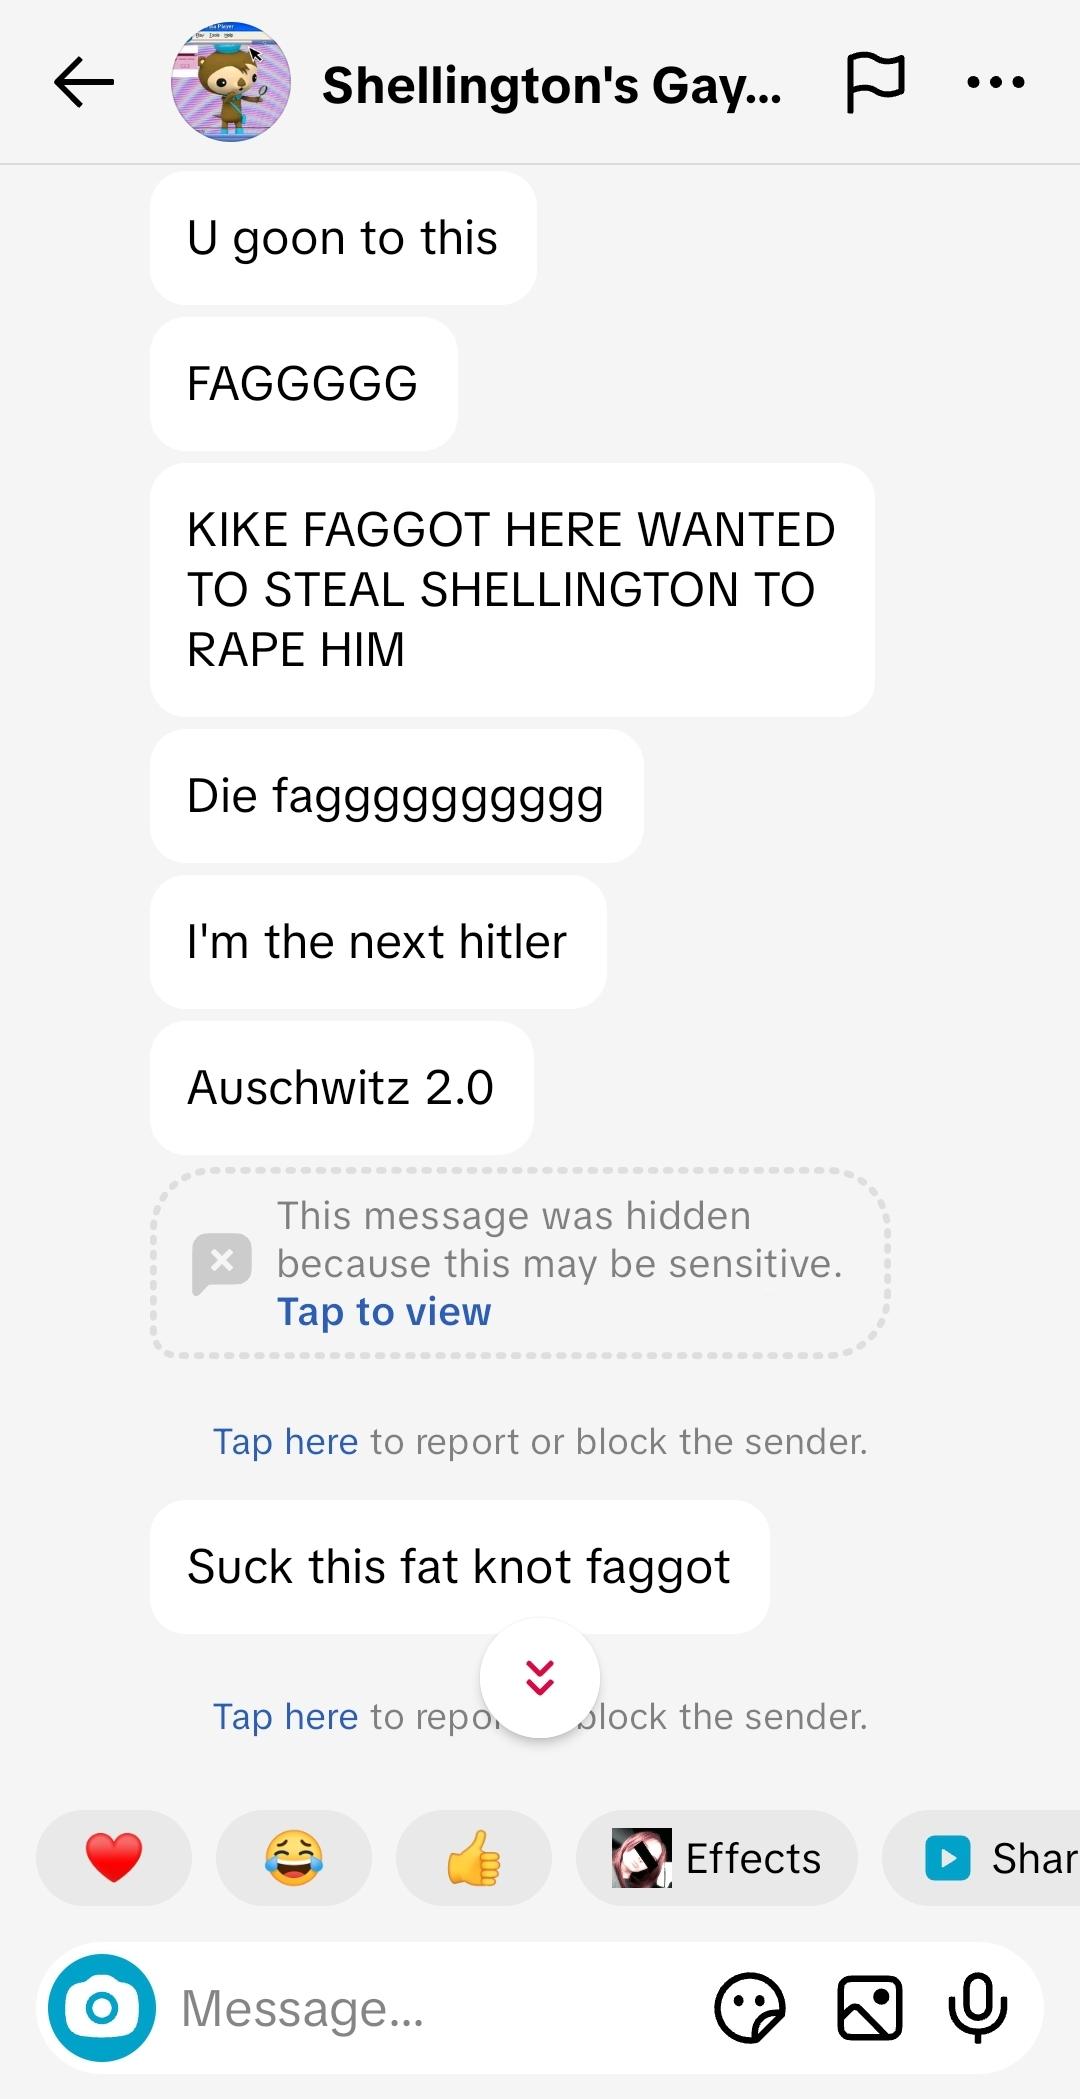The height and width of the screenshot is (2099, 1080).
Task: Focus the Message text field
Action: (x=430, y=2008)
